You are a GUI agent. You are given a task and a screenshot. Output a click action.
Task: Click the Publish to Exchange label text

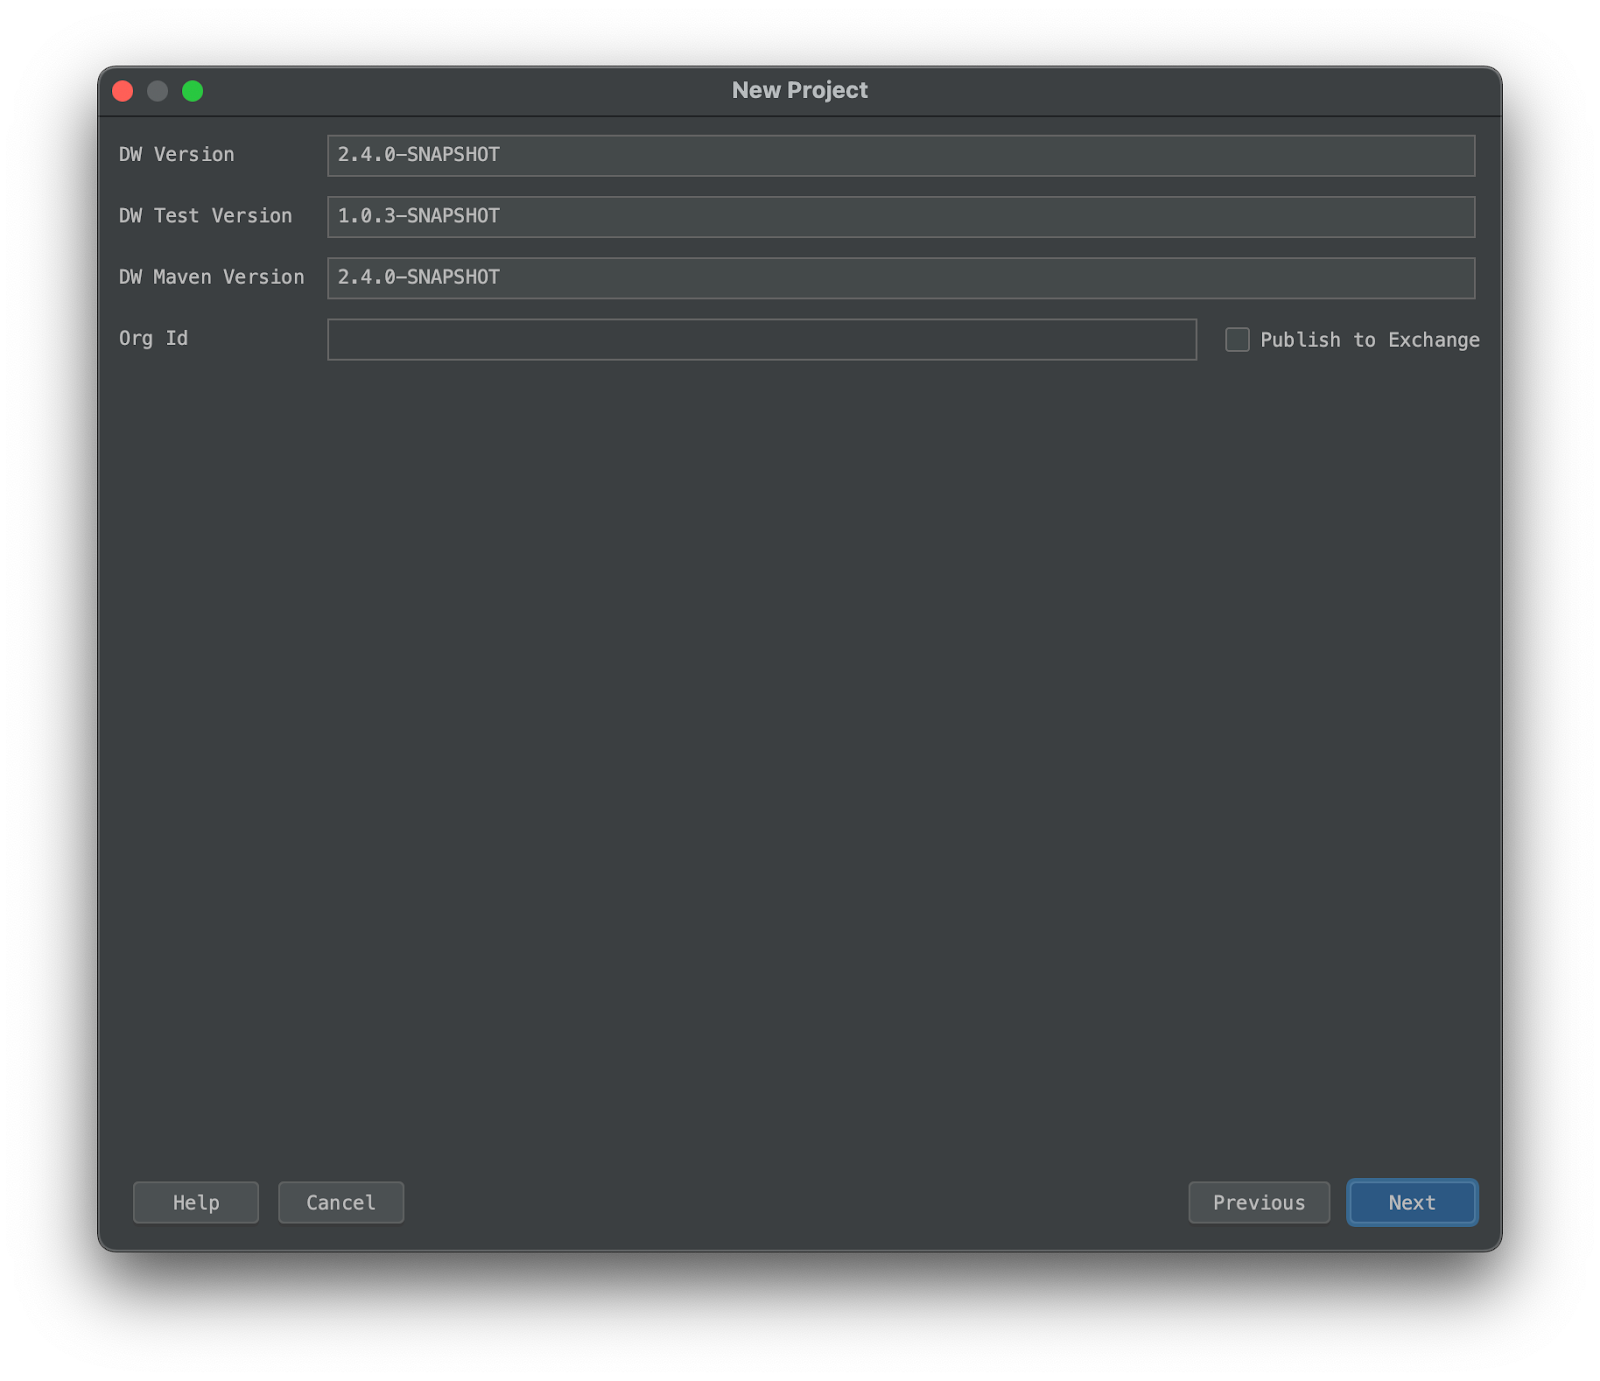1369,340
